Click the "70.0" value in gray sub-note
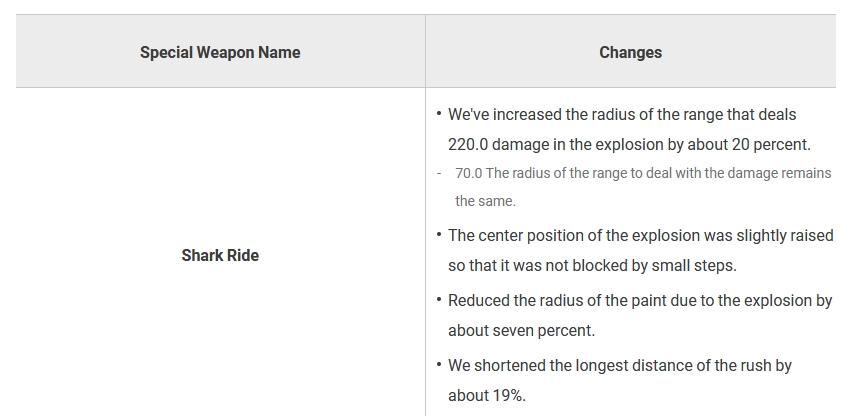850x416 pixels. [468, 173]
